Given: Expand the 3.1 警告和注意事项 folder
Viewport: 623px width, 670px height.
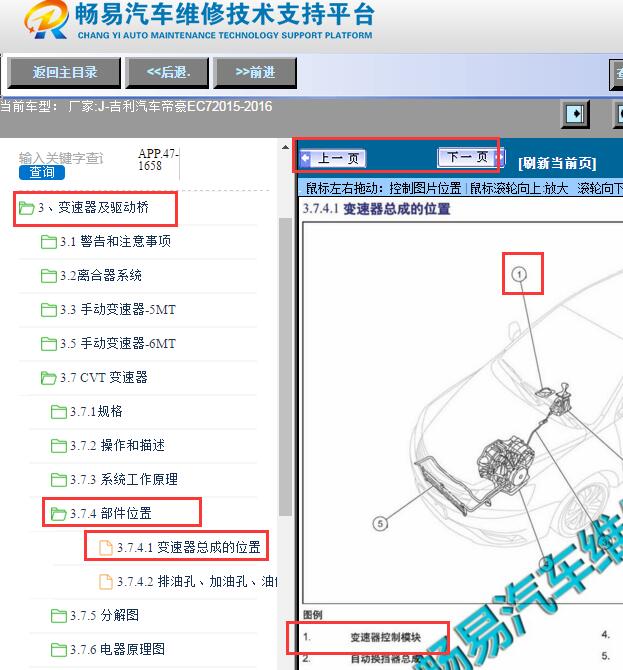Looking at the screenshot, I should 115,242.
